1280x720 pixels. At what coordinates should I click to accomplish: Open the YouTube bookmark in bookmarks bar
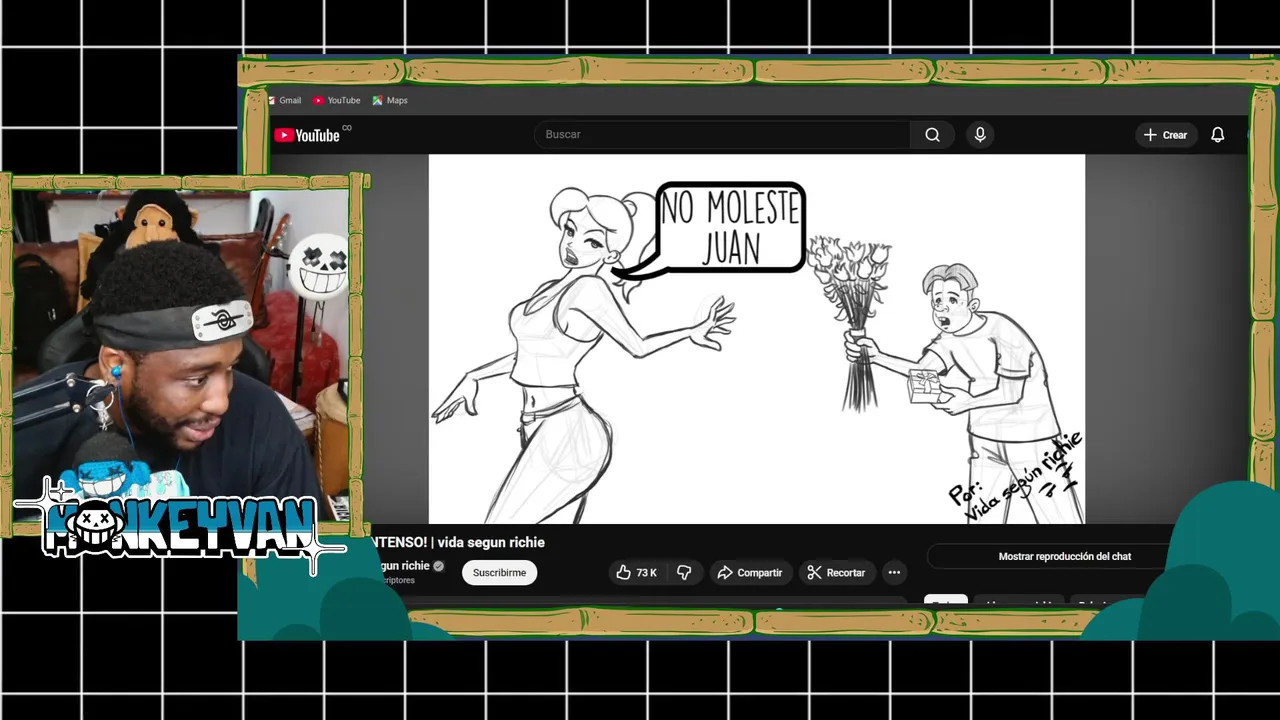336,100
